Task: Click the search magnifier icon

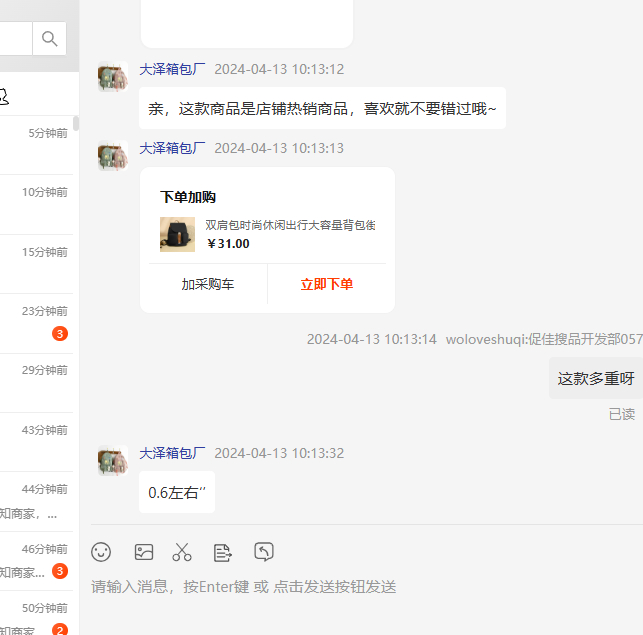Action: pyautogui.click(x=49, y=39)
